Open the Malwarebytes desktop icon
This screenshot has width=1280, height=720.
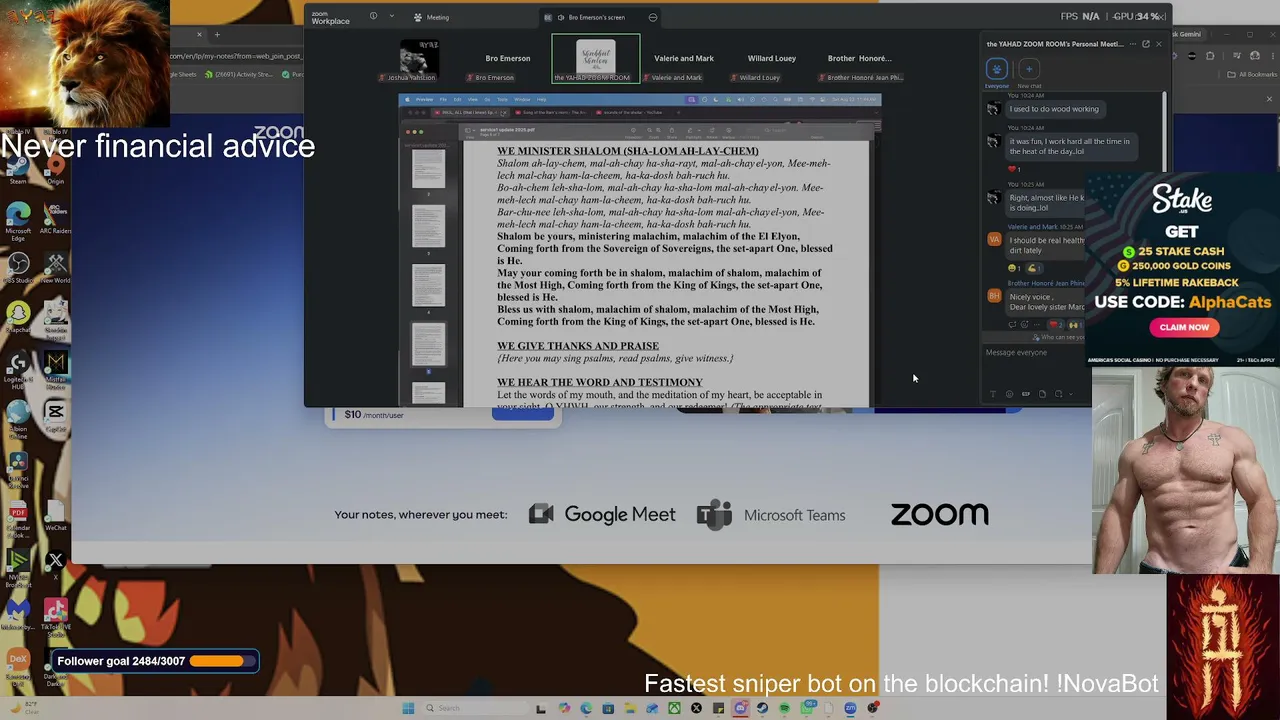point(18,612)
